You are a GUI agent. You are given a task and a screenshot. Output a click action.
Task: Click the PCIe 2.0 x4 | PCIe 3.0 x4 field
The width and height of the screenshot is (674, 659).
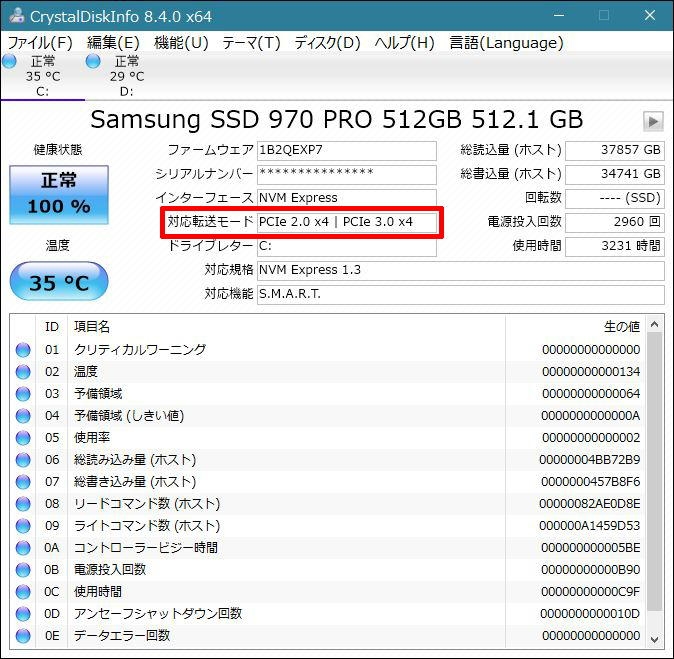coord(347,222)
